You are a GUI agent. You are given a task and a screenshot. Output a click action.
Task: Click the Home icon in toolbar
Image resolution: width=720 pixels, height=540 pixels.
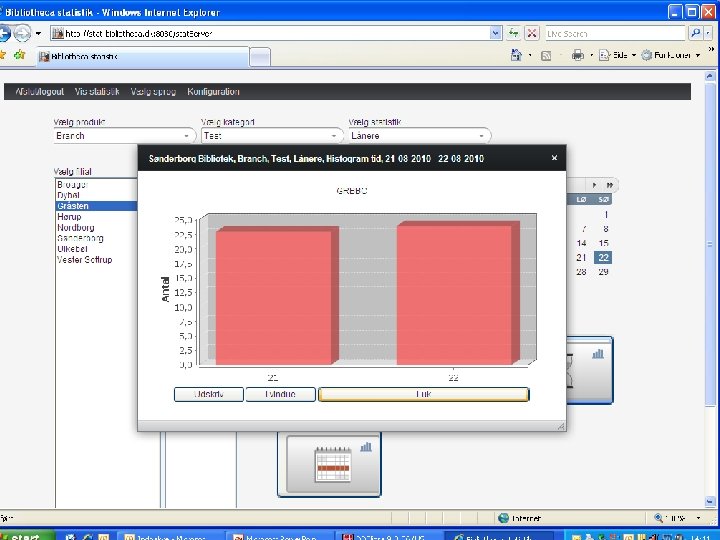pyautogui.click(x=516, y=55)
